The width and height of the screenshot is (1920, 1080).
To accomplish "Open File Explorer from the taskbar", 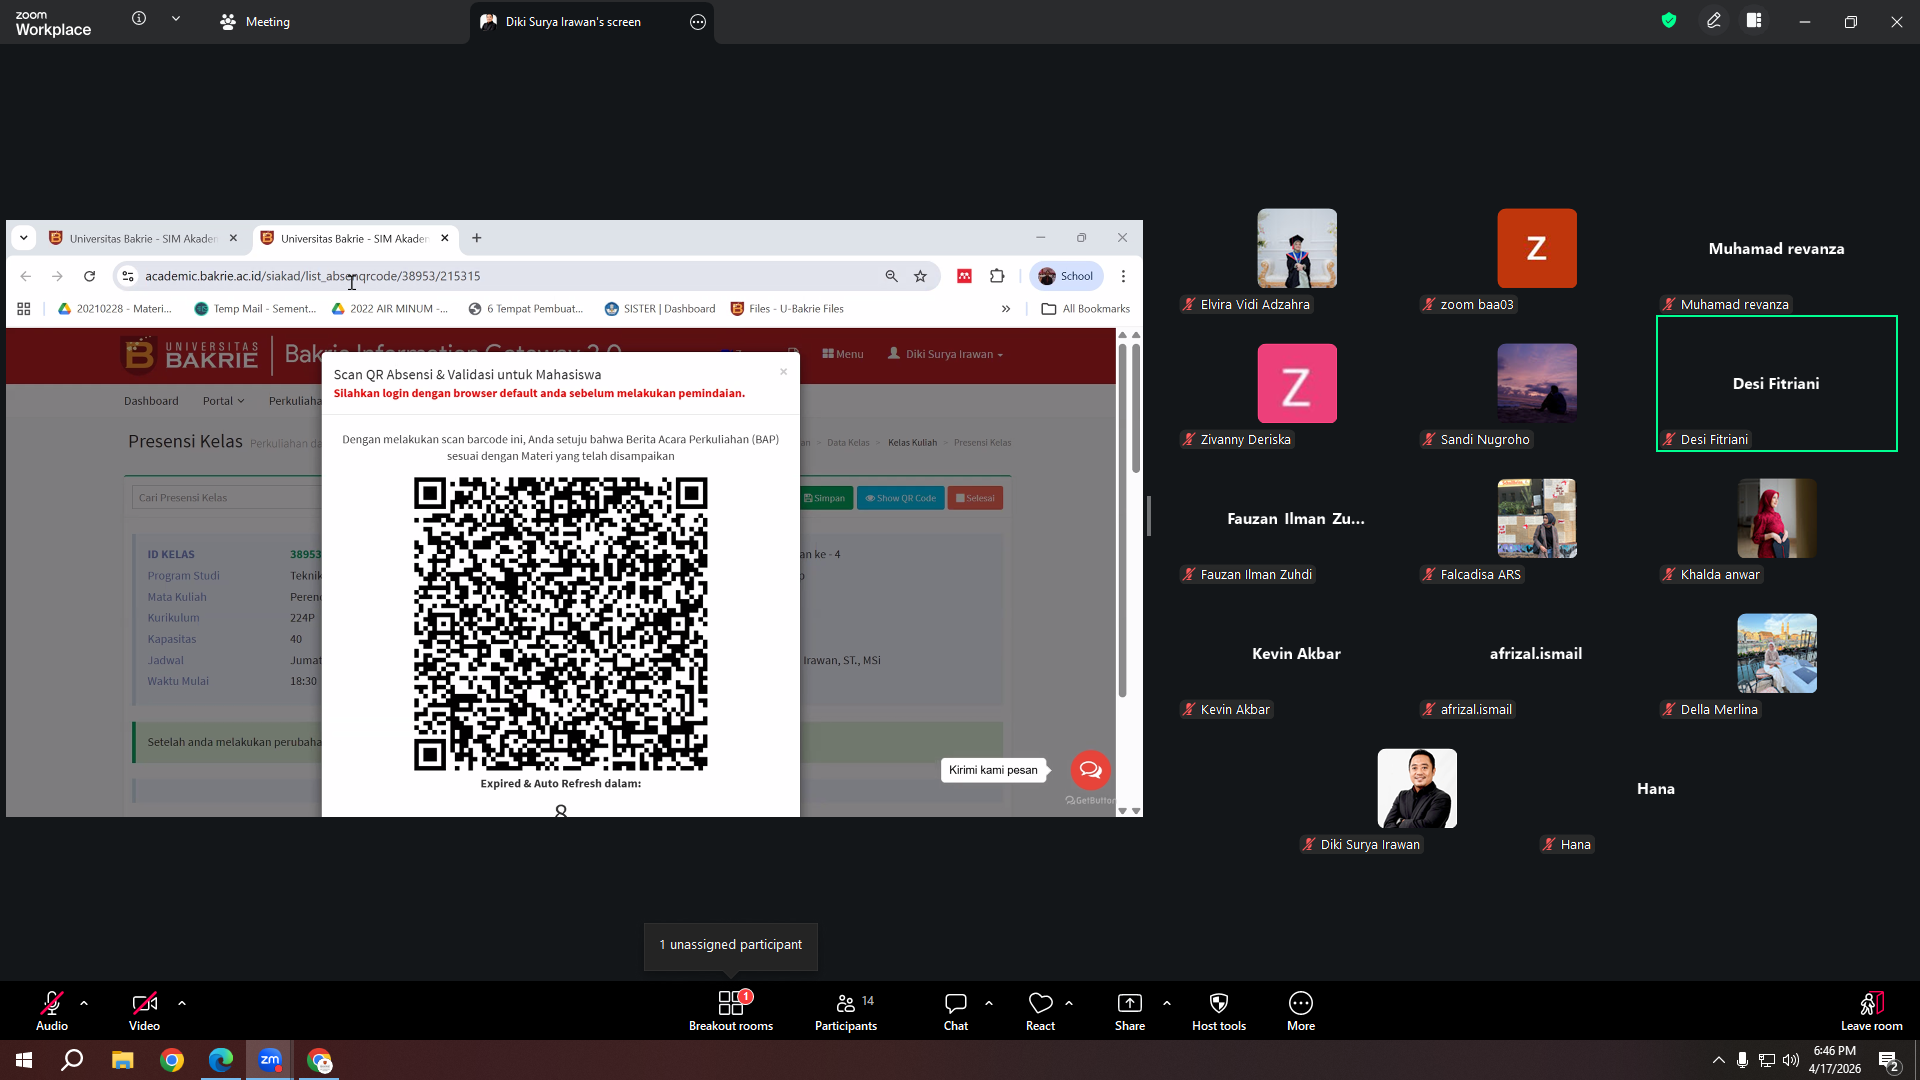I will (x=122, y=1060).
